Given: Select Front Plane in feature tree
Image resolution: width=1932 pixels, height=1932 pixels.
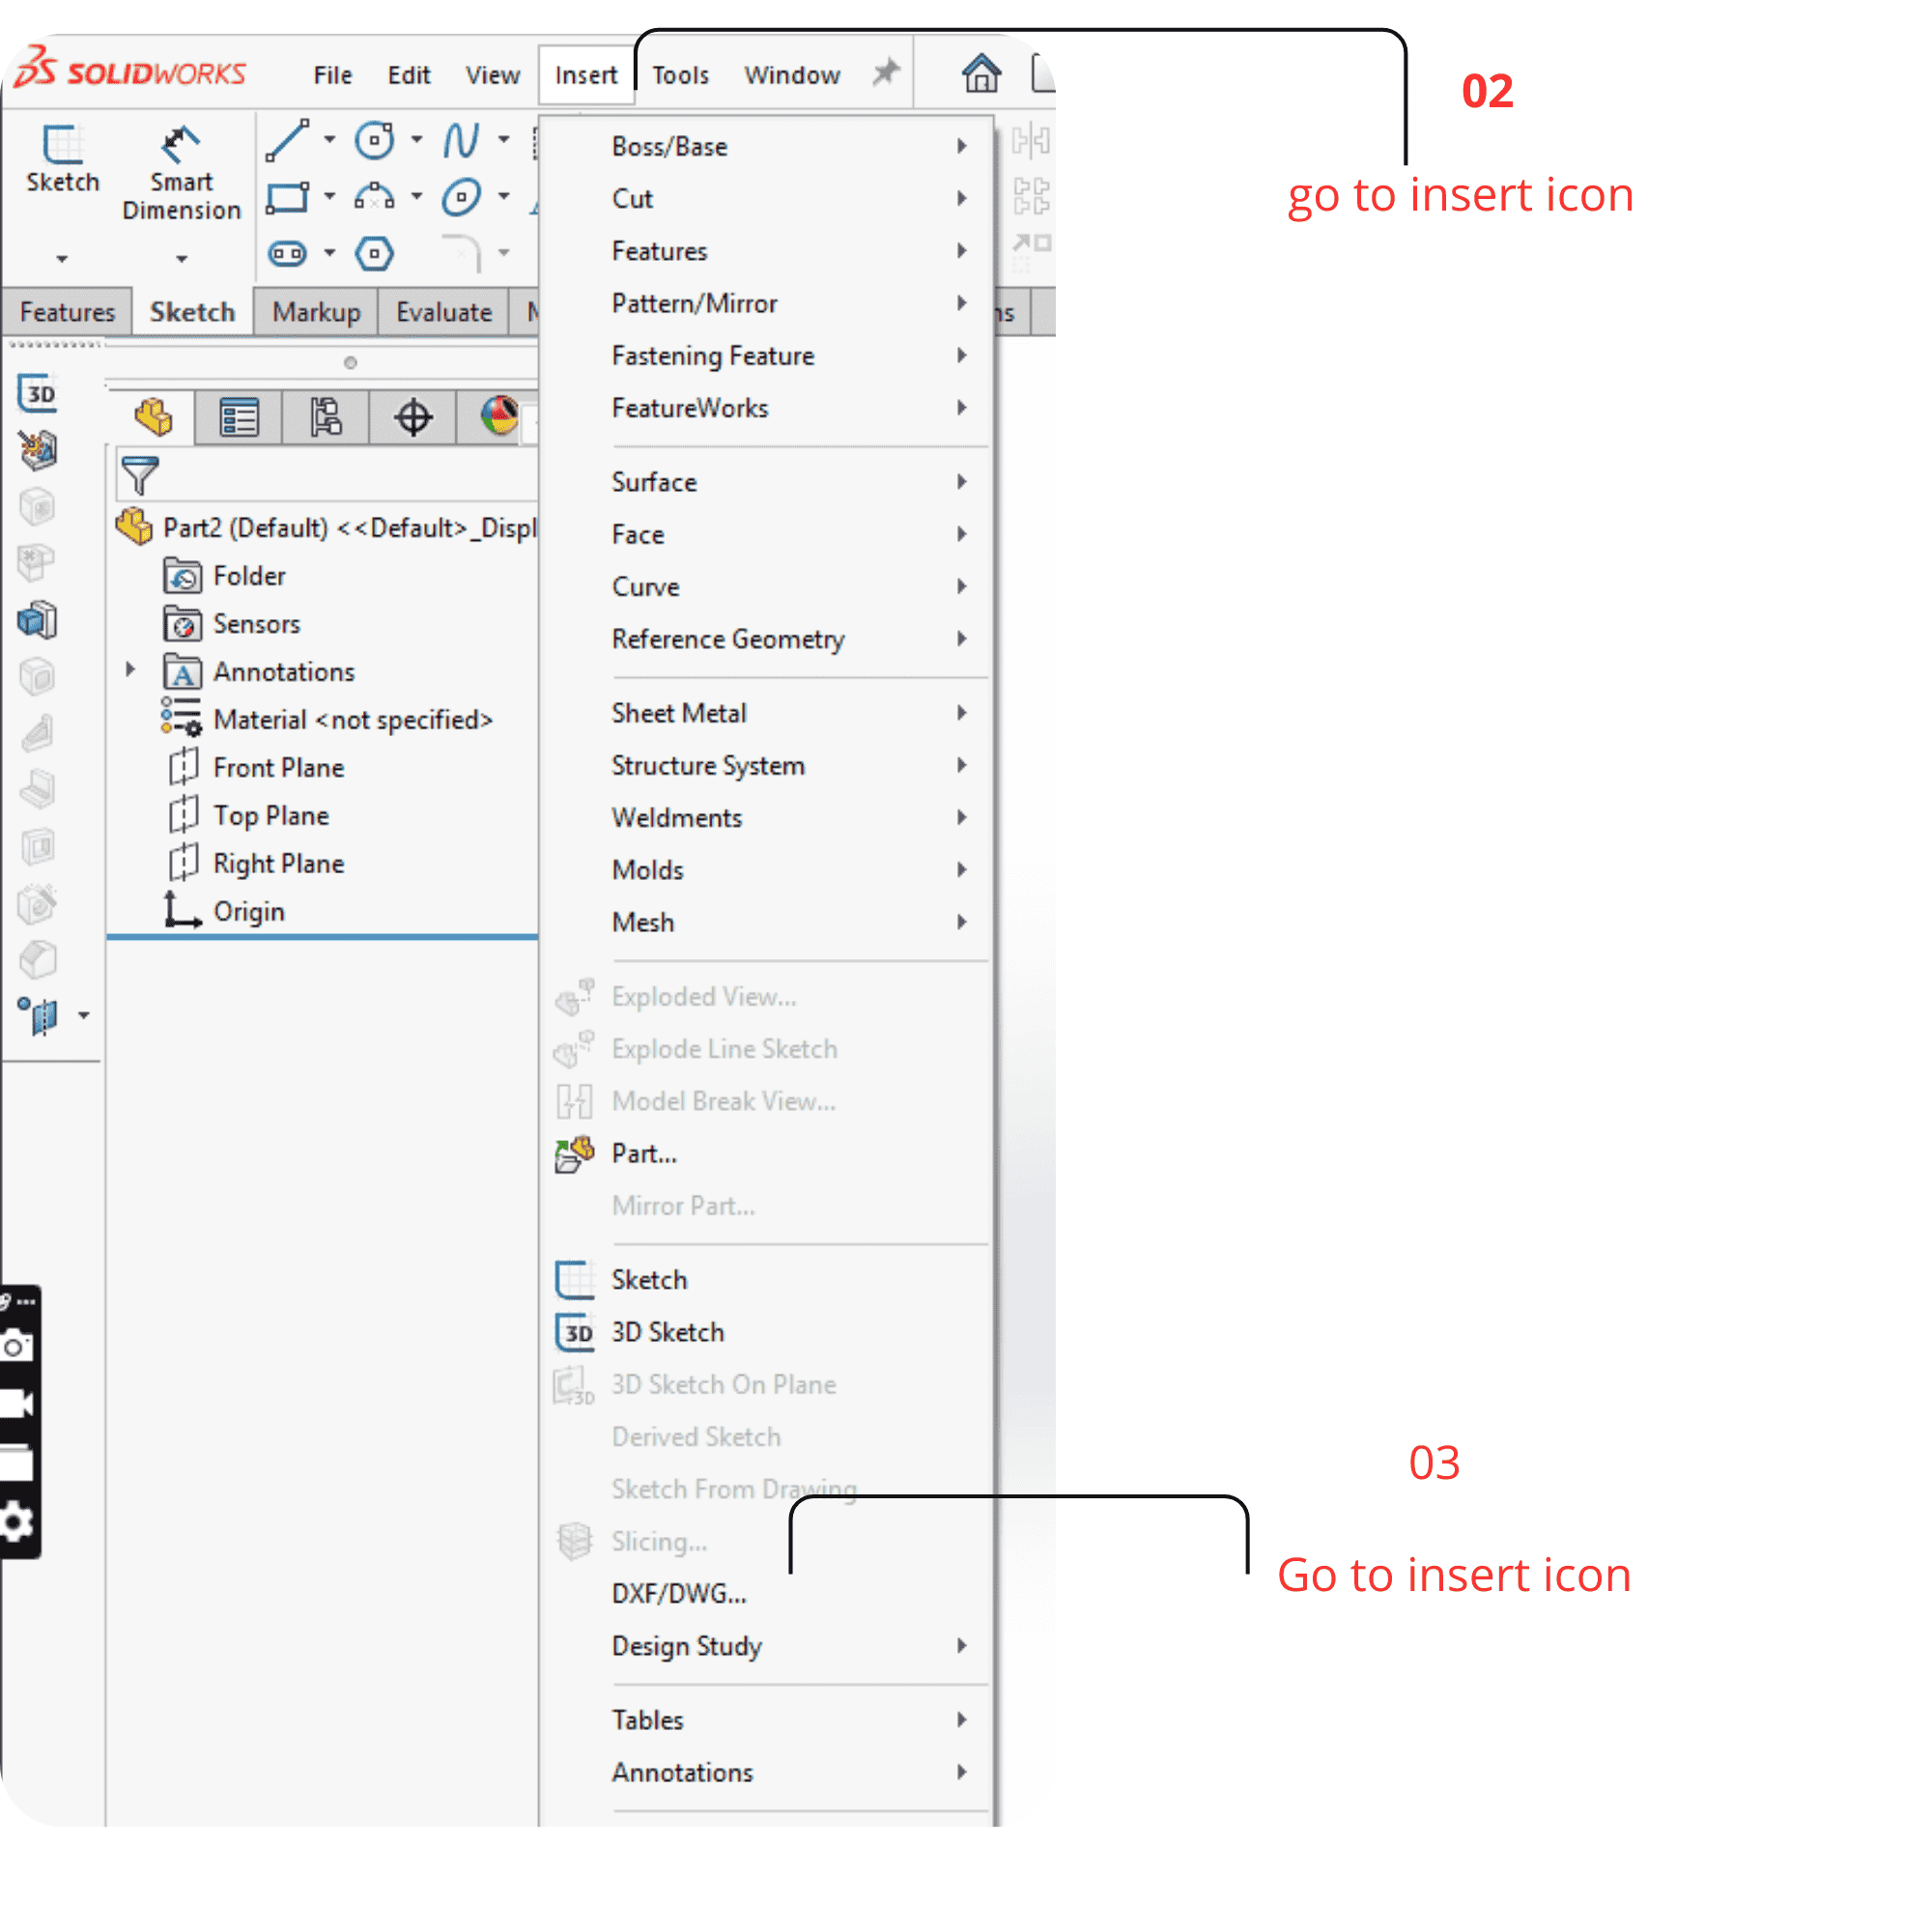Looking at the screenshot, I should pos(278,767).
